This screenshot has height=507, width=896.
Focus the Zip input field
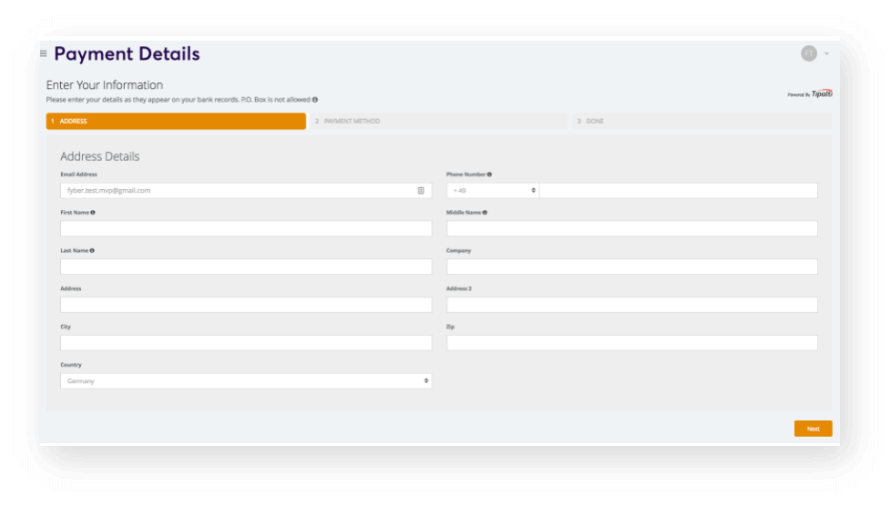[632, 343]
